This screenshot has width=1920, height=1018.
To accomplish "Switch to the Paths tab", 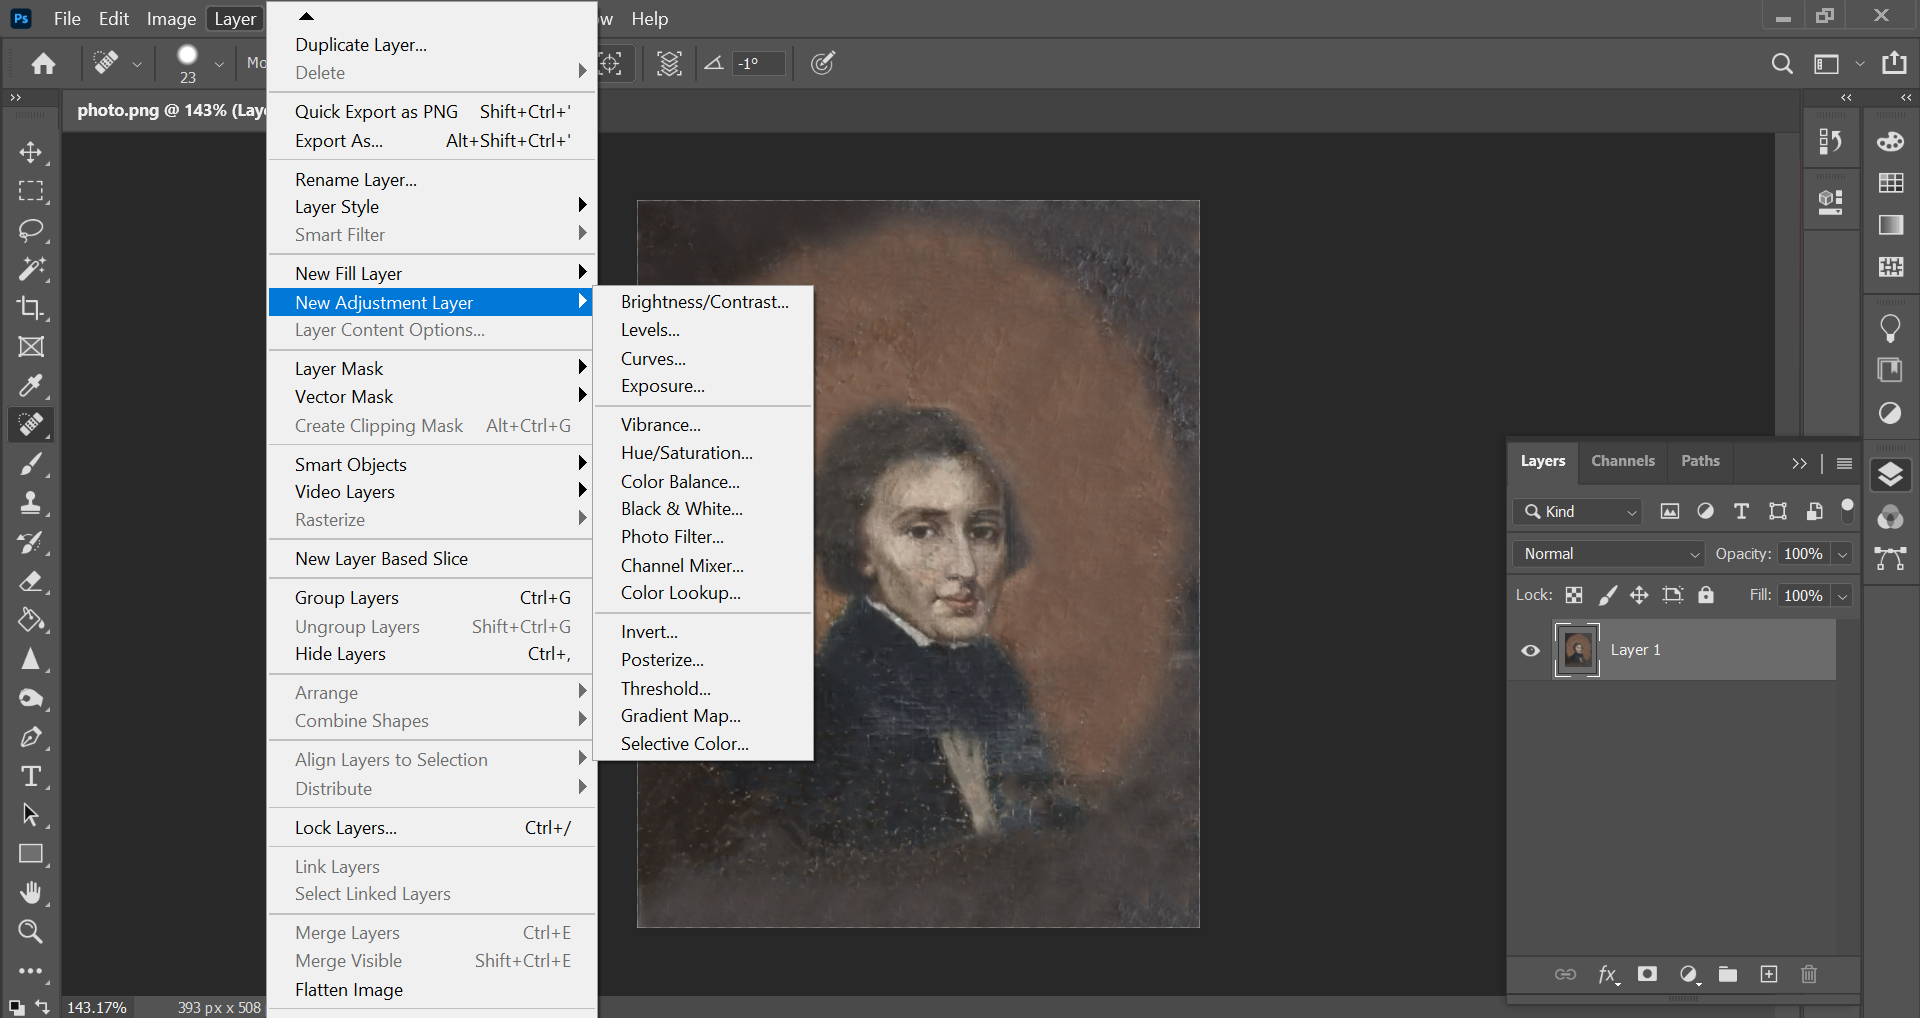I will point(1700,461).
